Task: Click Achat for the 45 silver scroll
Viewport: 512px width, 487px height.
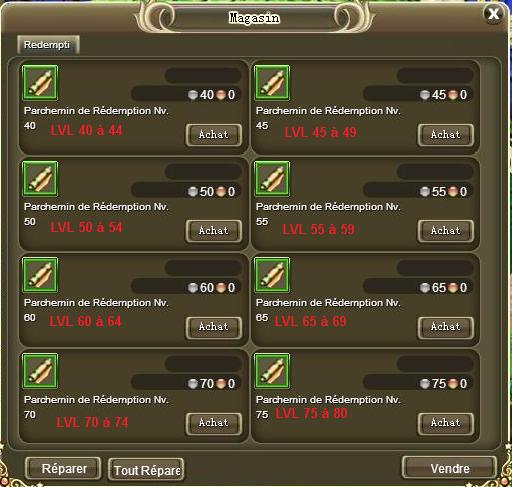Action: [446, 135]
